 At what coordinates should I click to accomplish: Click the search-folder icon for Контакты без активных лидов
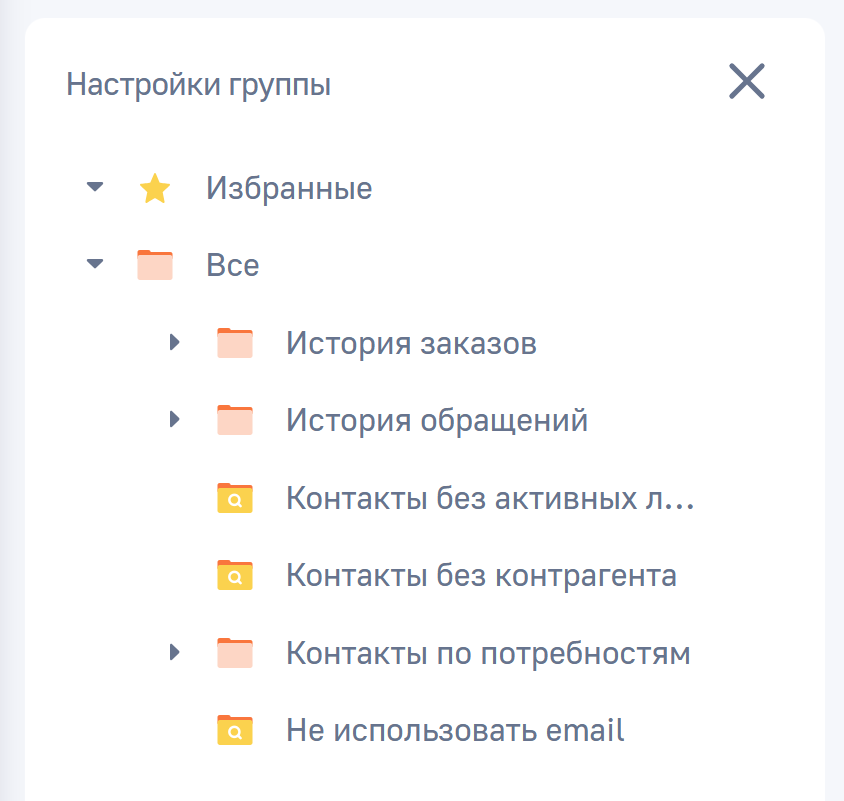[x=234, y=497]
